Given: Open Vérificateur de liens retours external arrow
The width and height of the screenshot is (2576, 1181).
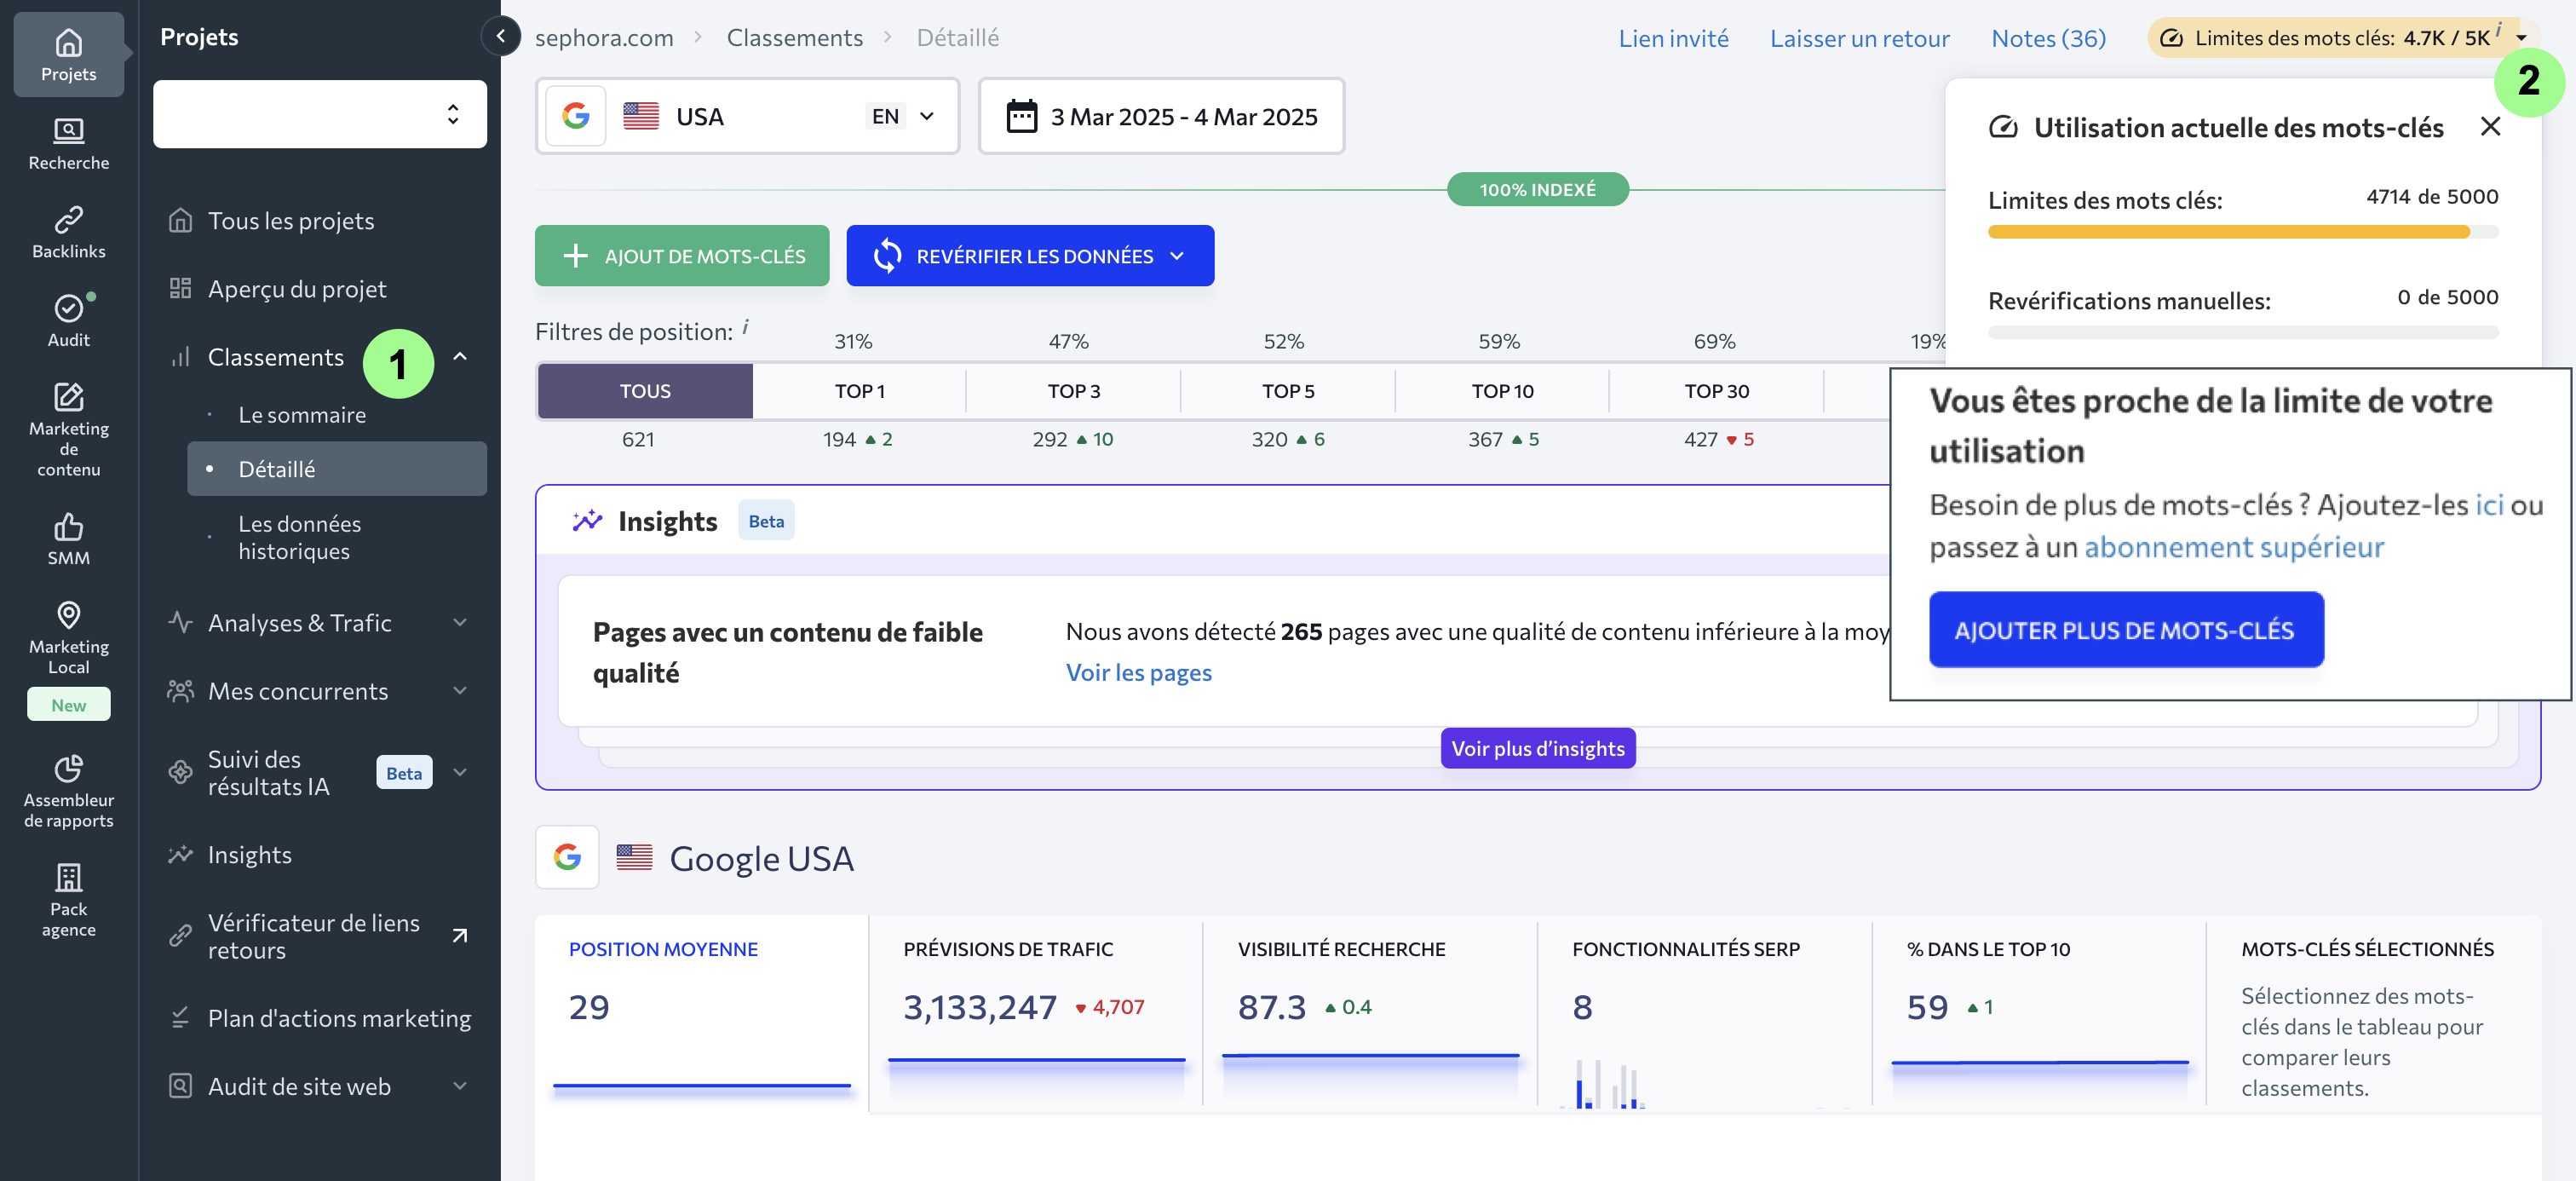Looking at the screenshot, I should coord(459,936).
